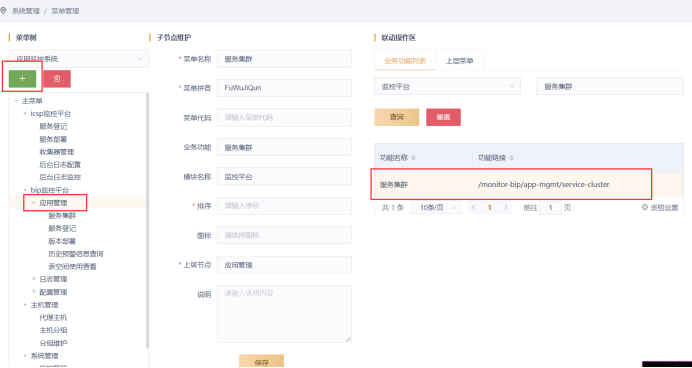692x368 pixels.
Task: Click the 保存 save button
Action: [261, 361]
